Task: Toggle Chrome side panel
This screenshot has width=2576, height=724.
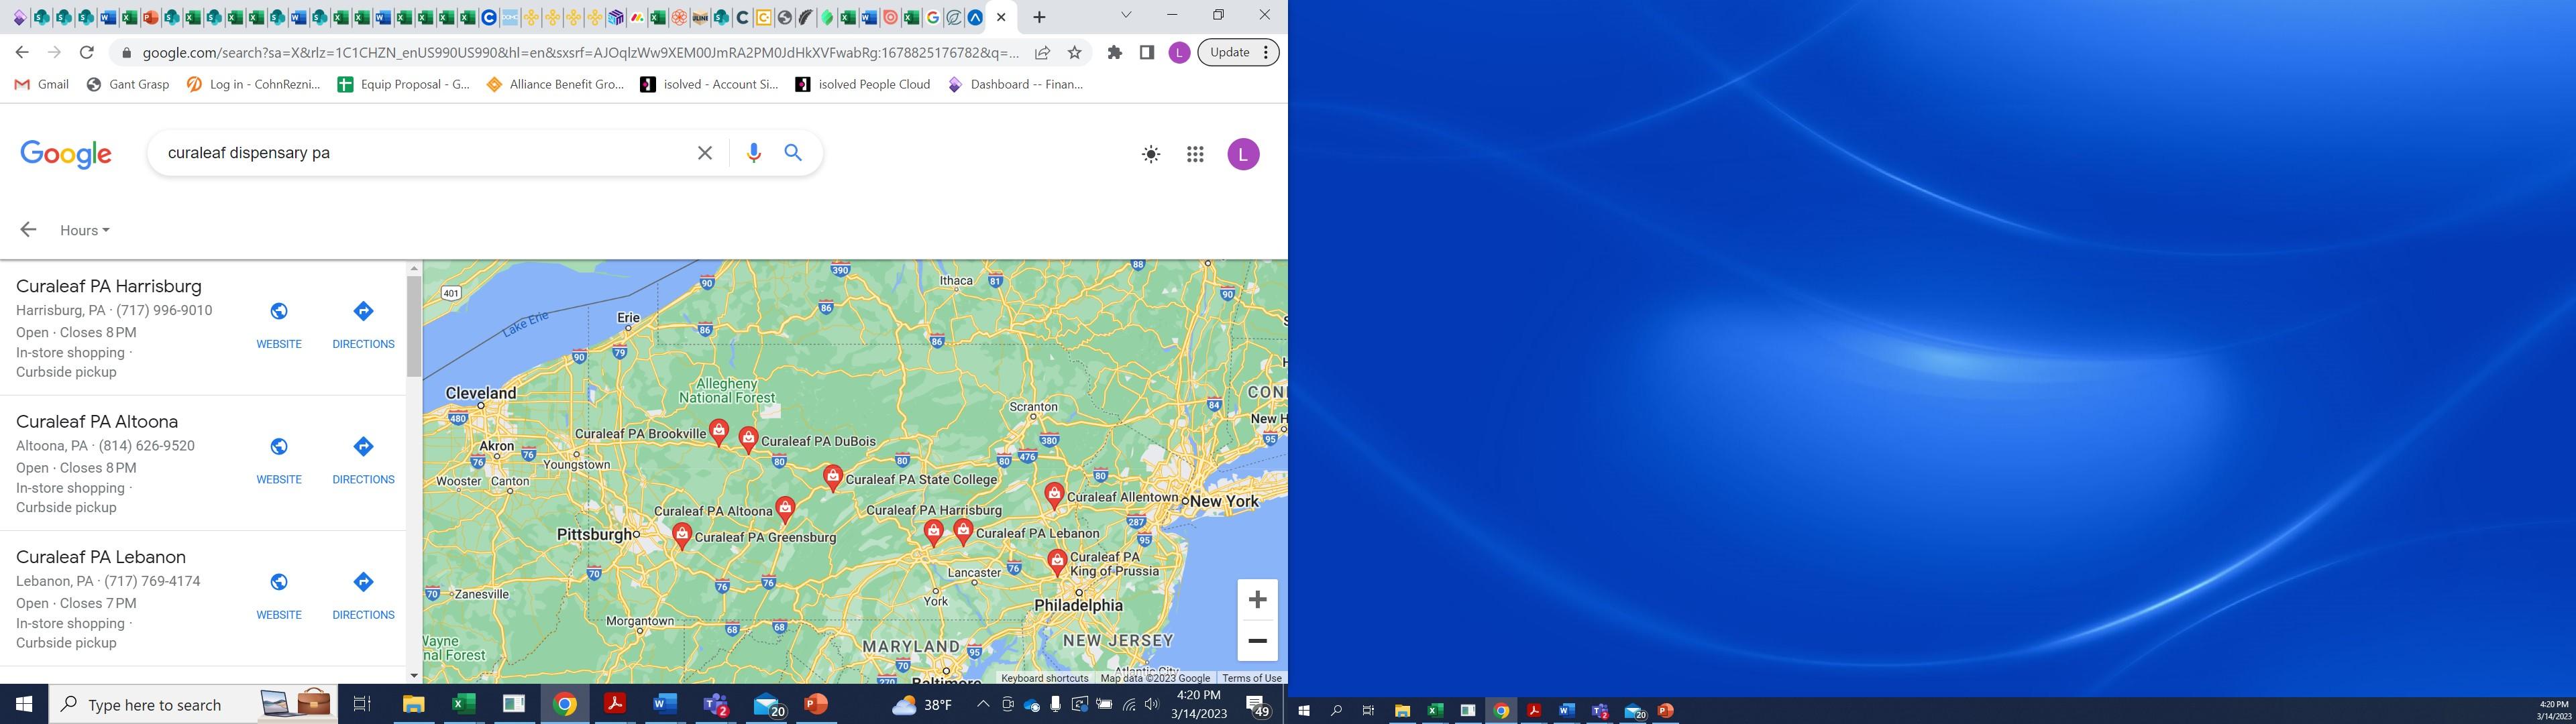Action: pyautogui.click(x=1146, y=53)
